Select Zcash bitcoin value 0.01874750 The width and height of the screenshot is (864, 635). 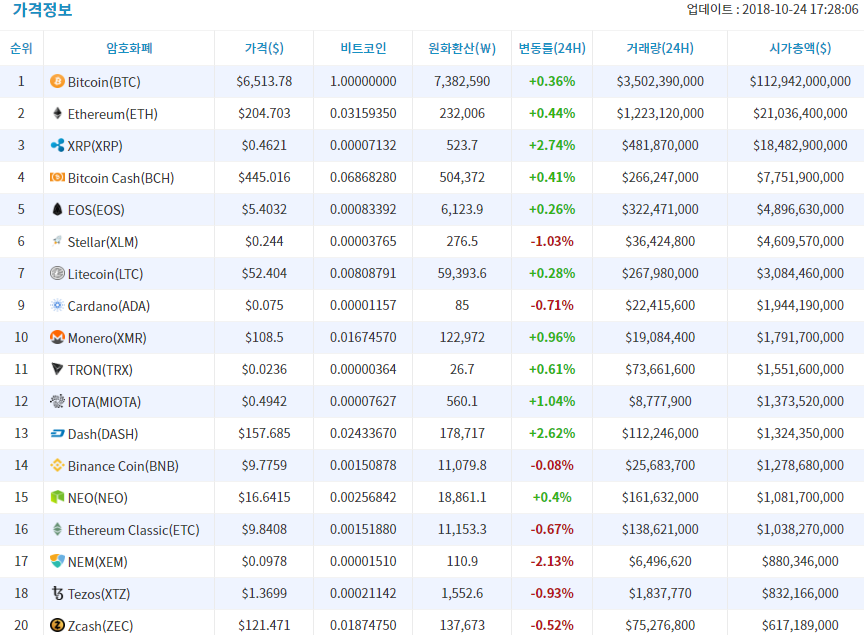pyautogui.click(x=363, y=626)
